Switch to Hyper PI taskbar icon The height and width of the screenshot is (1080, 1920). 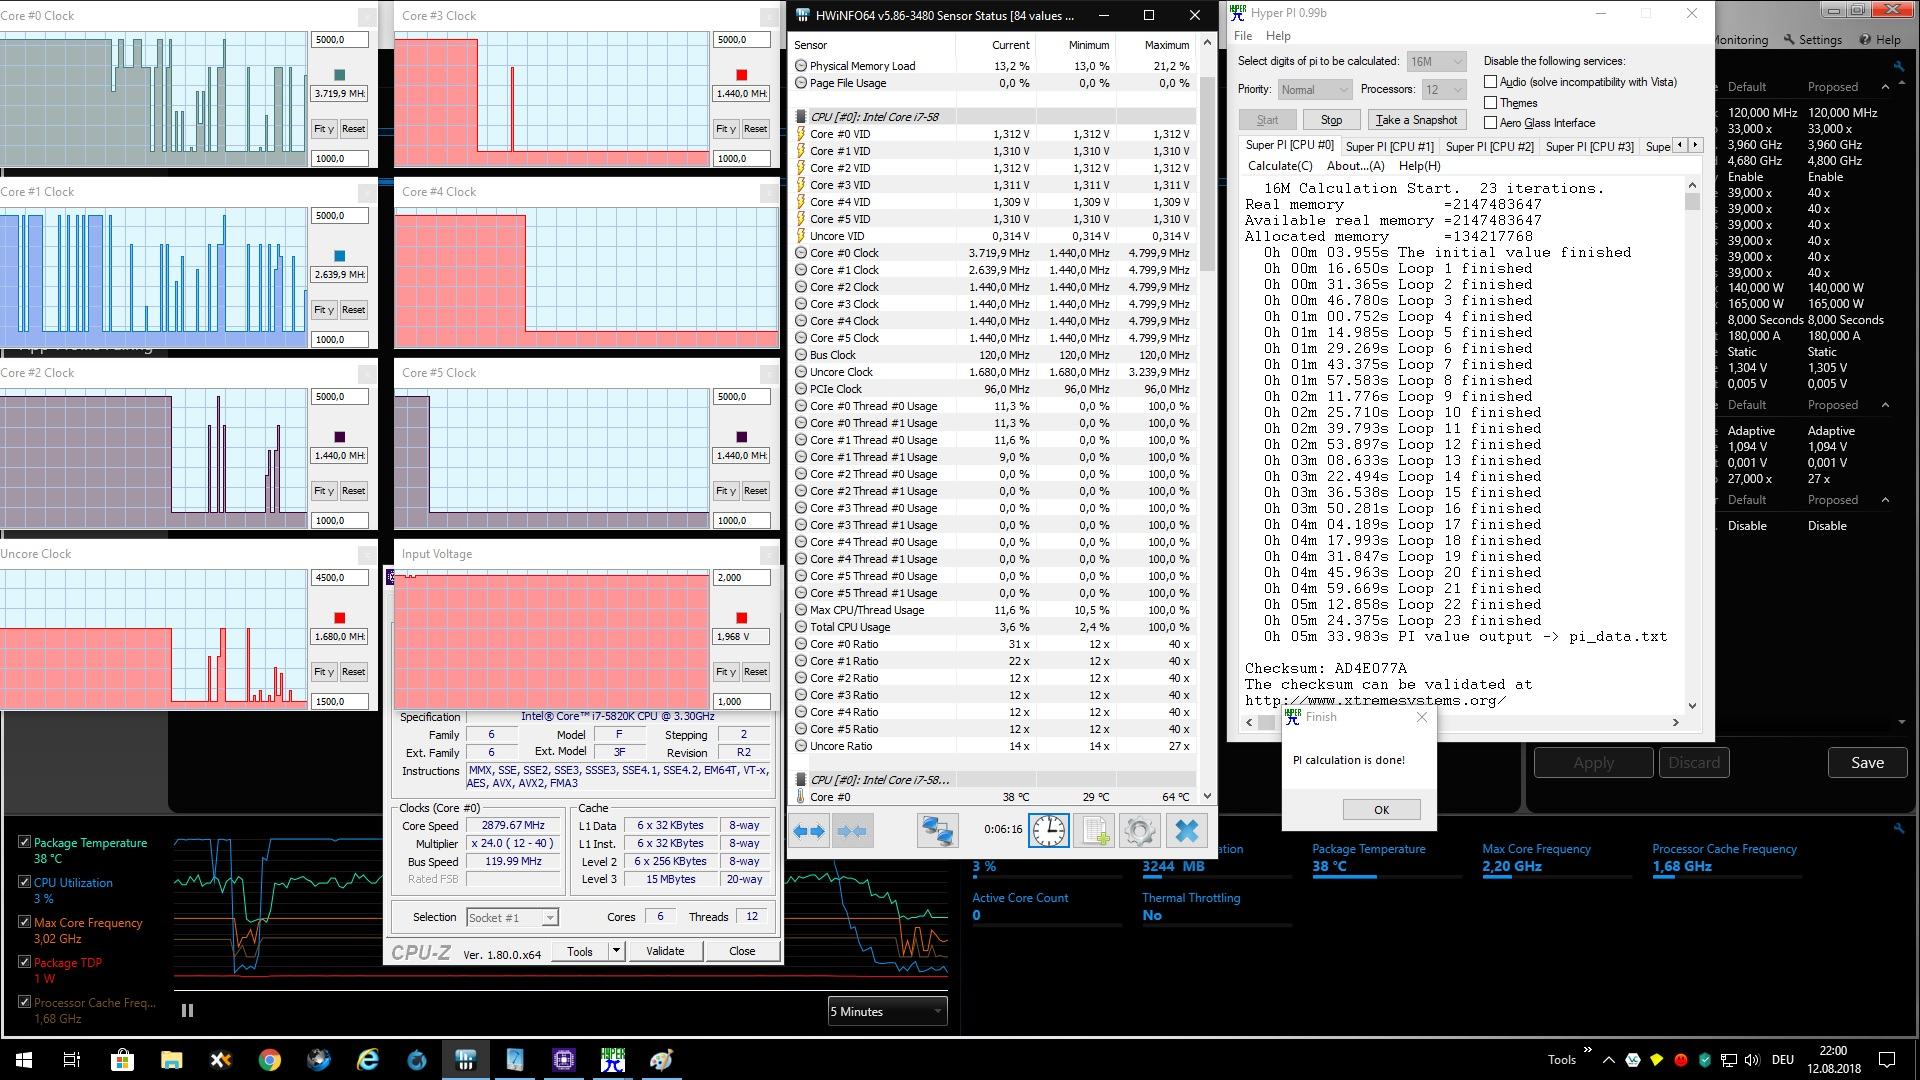tap(612, 1060)
